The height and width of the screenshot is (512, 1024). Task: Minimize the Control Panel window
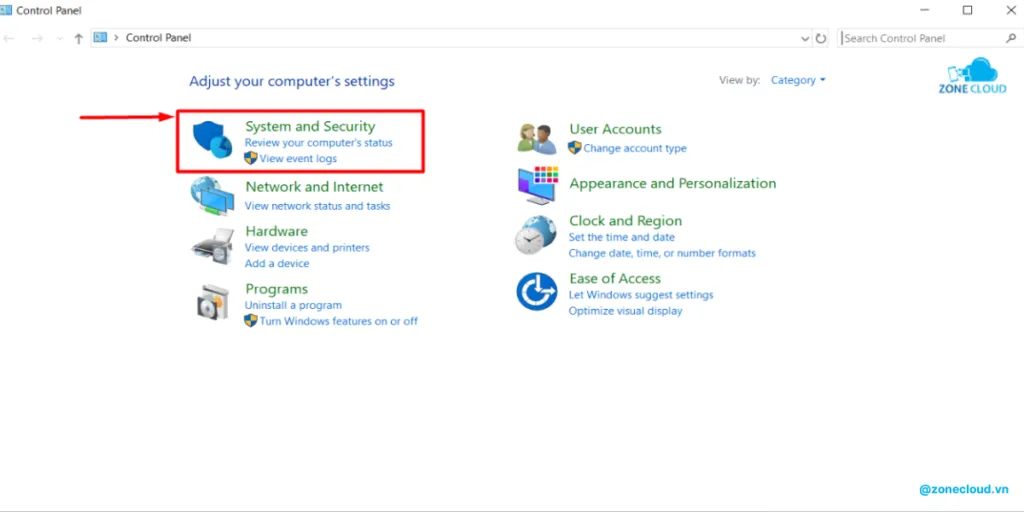(925, 10)
